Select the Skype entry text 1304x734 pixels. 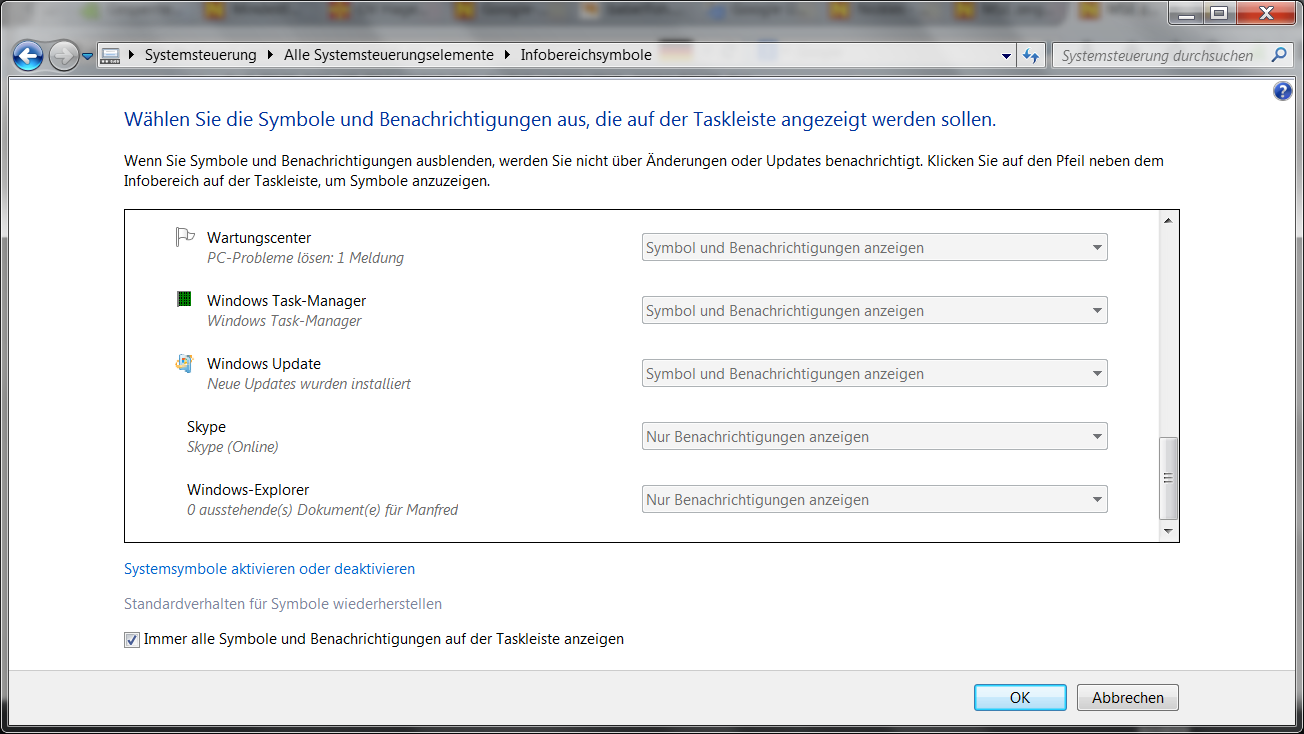[206, 427]
